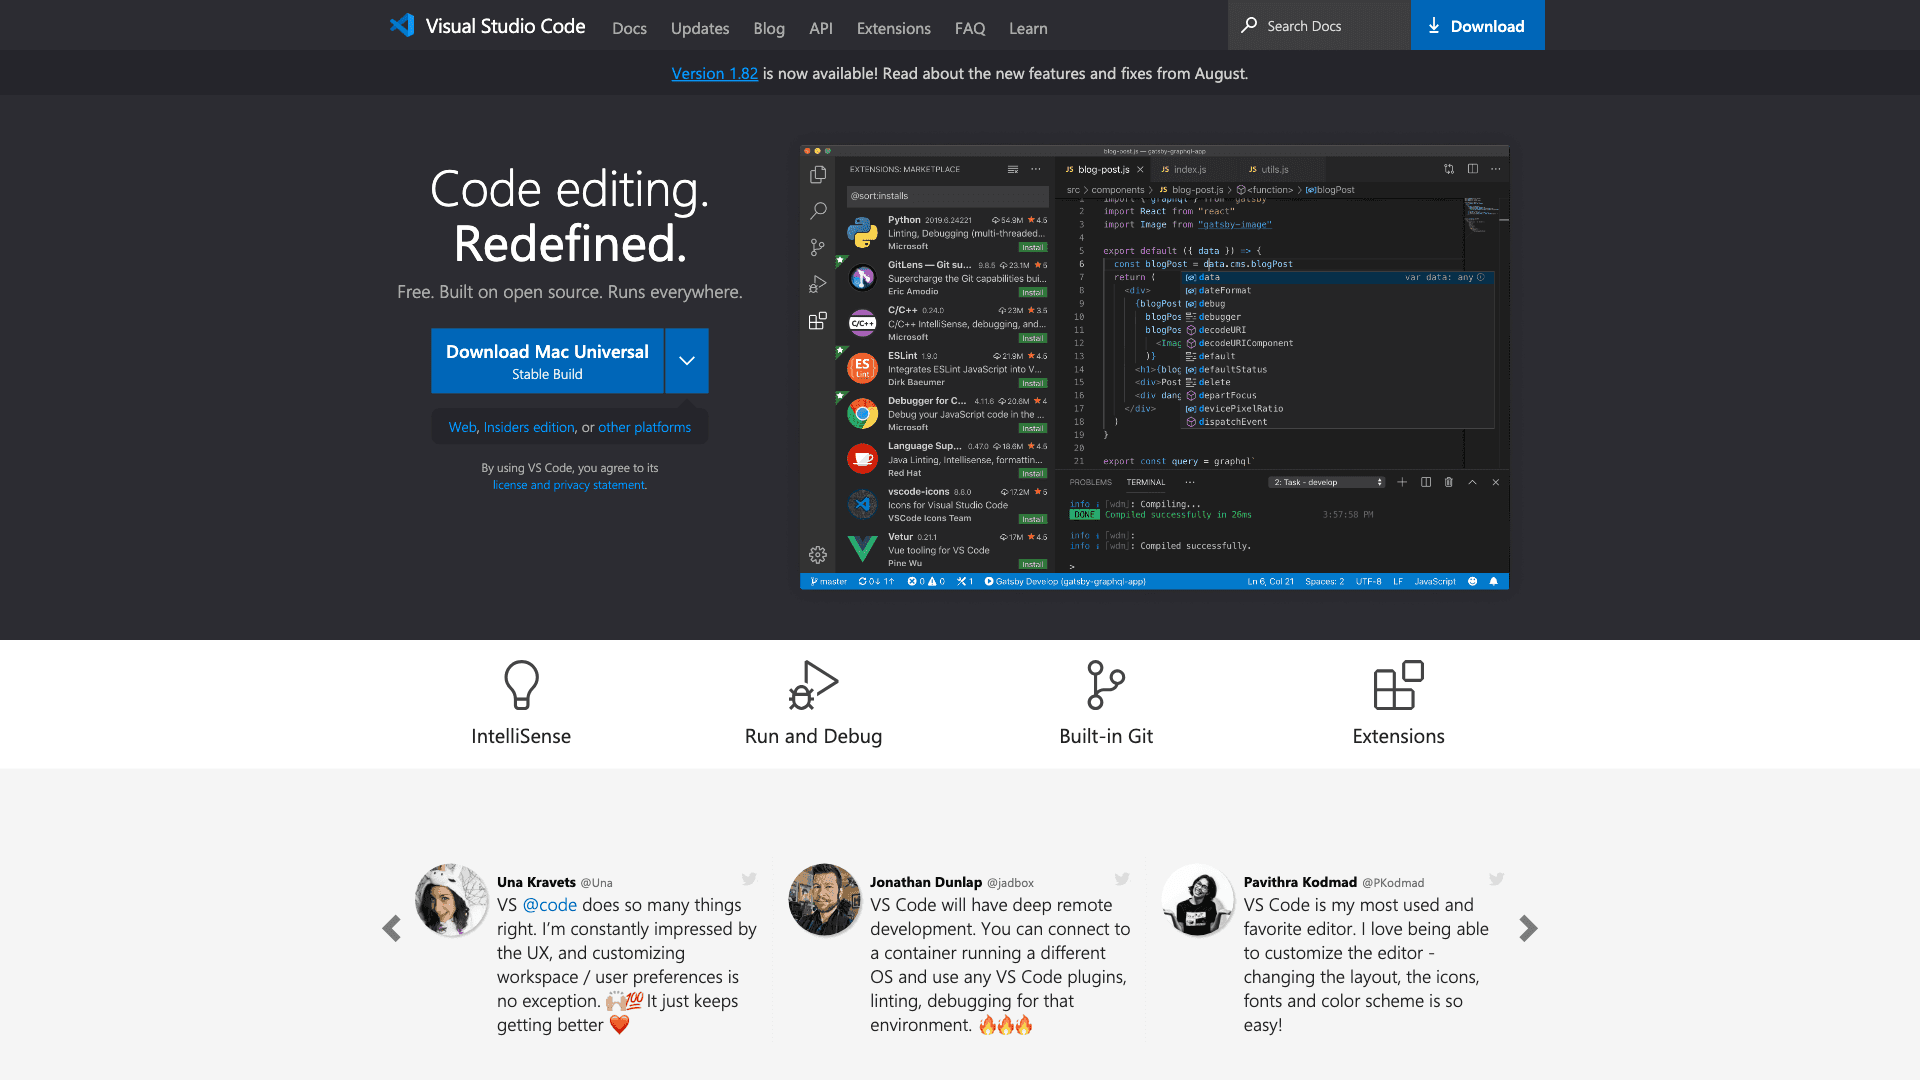Viewport: 1920px width, 1080px height.
Task: Open the Web version link
Action: [462, 427]
